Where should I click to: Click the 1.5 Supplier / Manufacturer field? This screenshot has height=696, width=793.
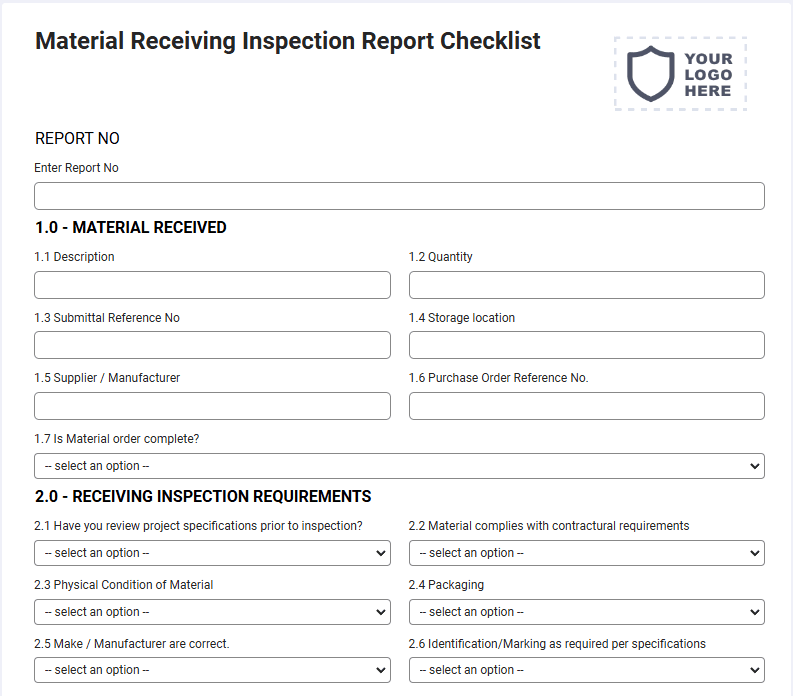click(212, 406)
